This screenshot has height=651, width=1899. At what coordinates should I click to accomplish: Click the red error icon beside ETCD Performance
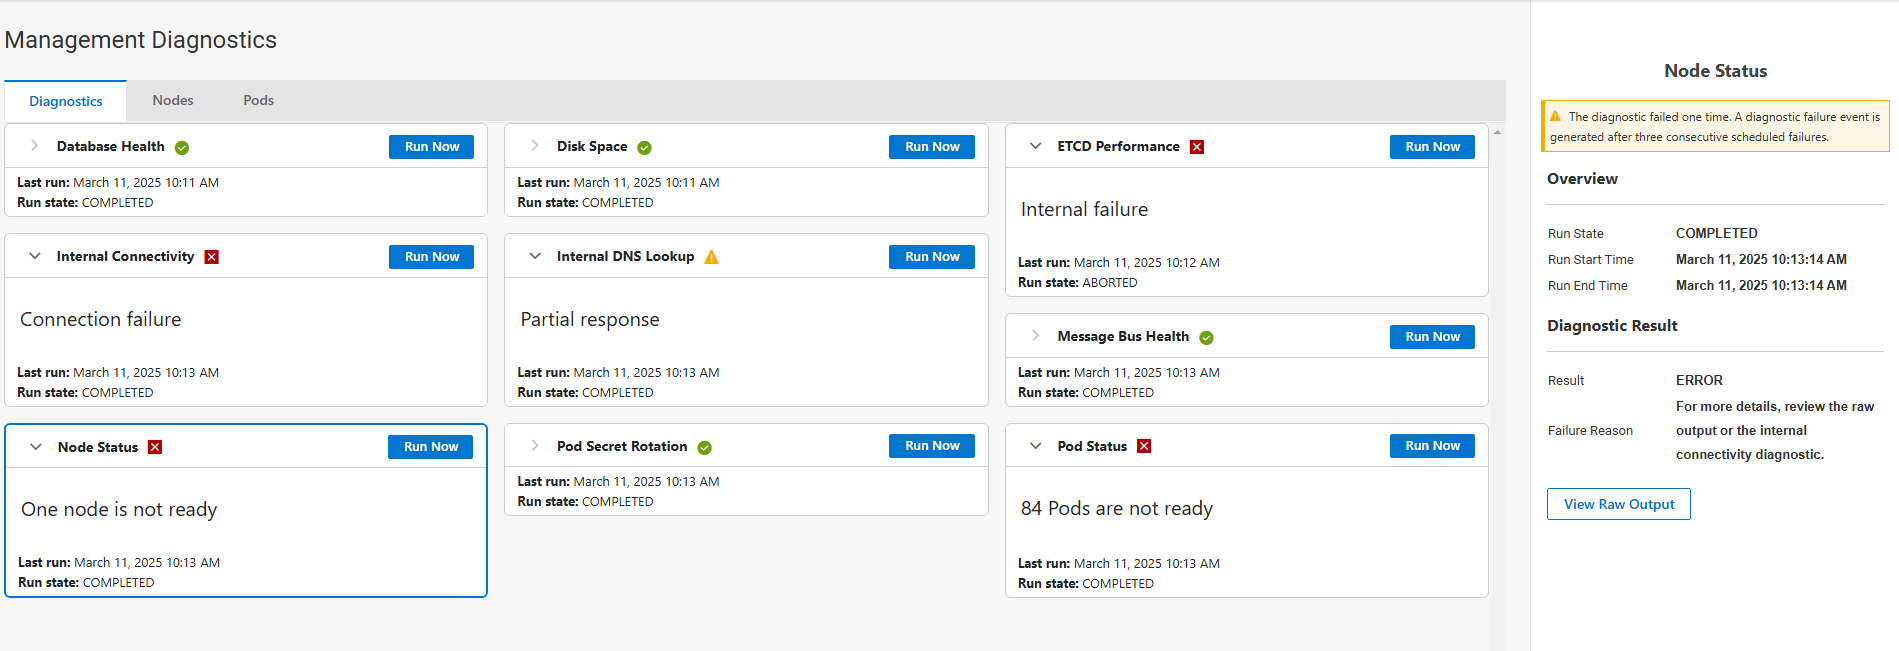coord(1197,147)
